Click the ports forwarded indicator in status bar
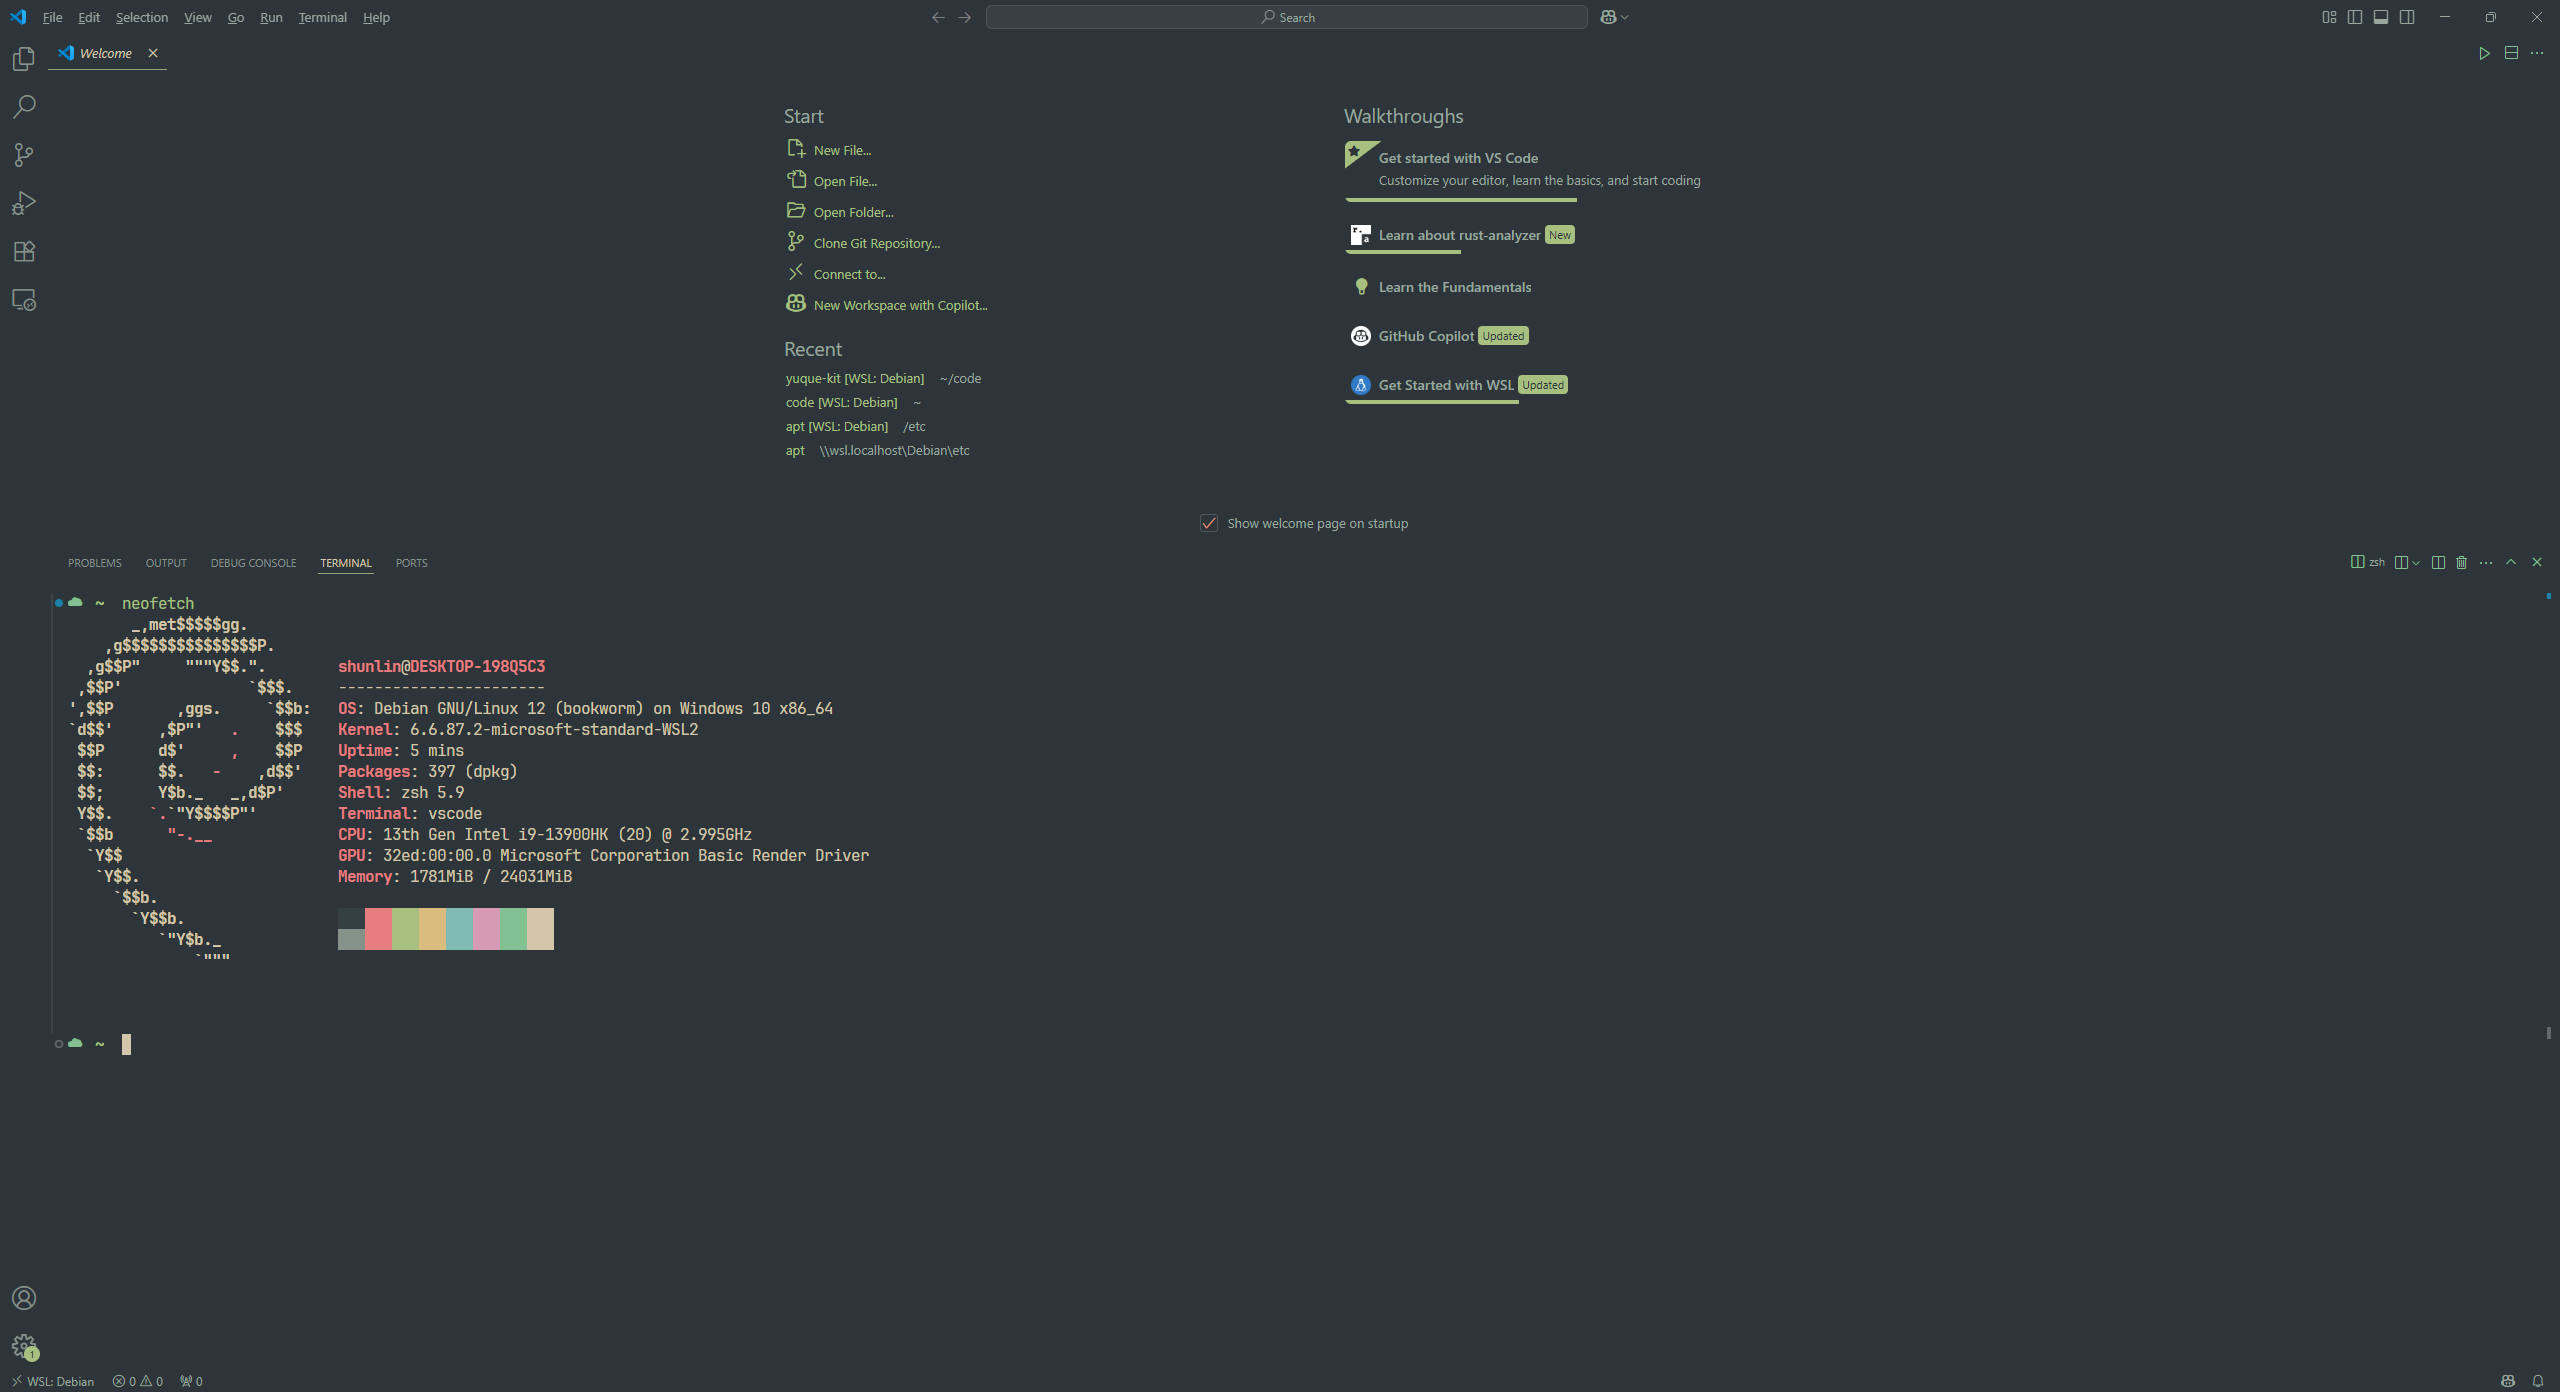This screenshot has width=2560, height=1392. coord(191,1381)
